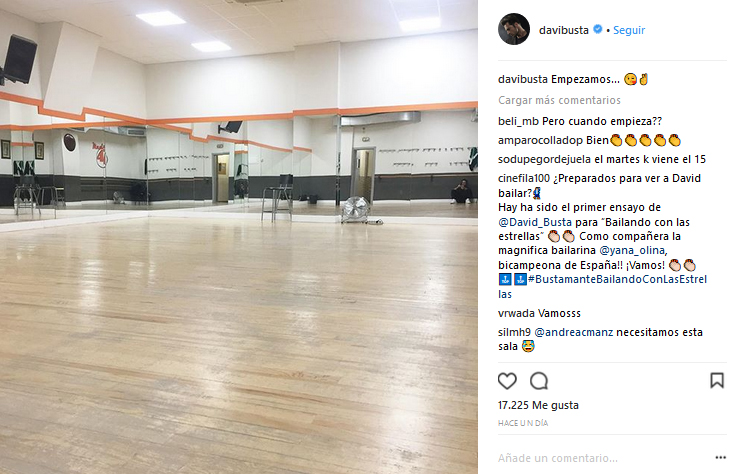Open the @yana_olina mention

tap(632, 251)
